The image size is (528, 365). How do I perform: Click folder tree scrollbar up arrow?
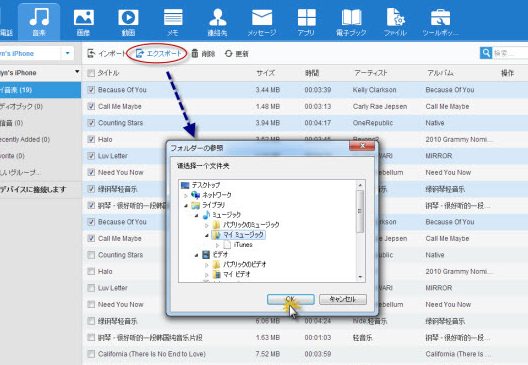360,185
